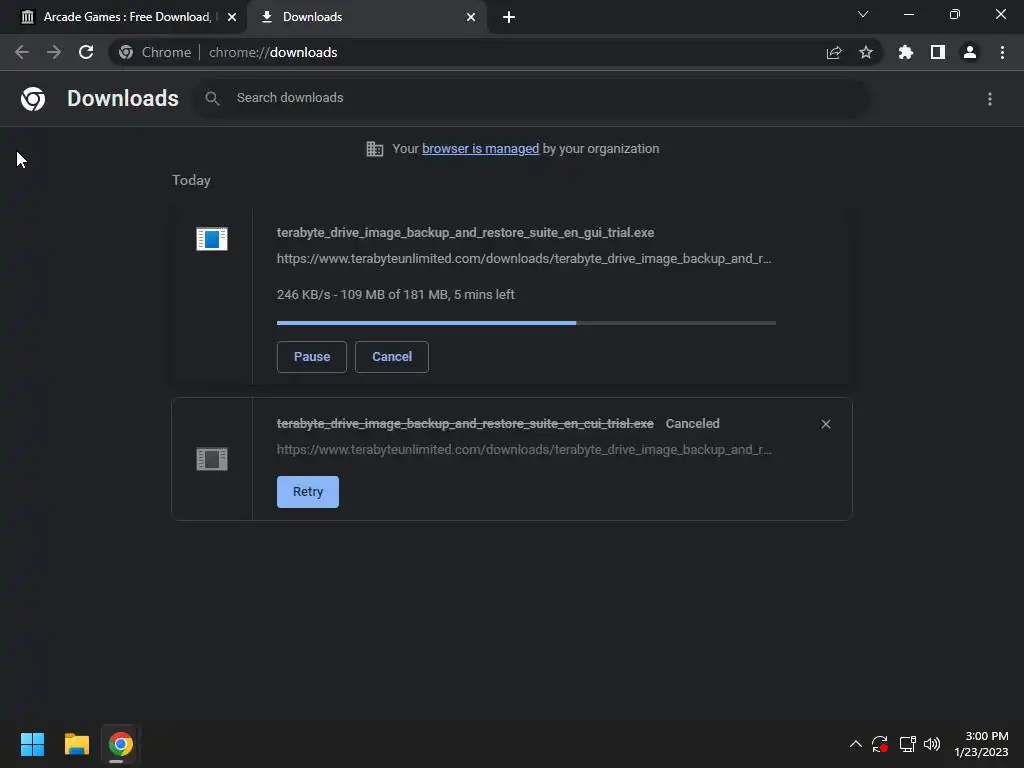
Task: Click the Downloads tab download favicon
Action: click(266, 17)
